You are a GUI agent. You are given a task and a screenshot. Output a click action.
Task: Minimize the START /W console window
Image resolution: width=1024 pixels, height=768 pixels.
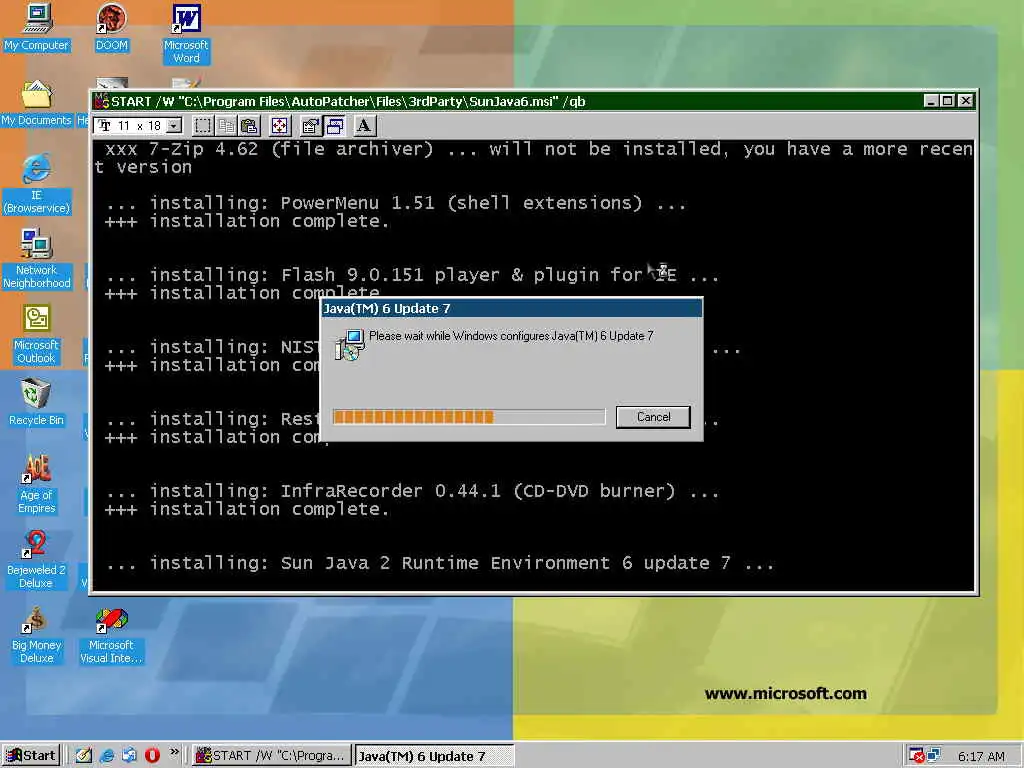click(931, 101)
